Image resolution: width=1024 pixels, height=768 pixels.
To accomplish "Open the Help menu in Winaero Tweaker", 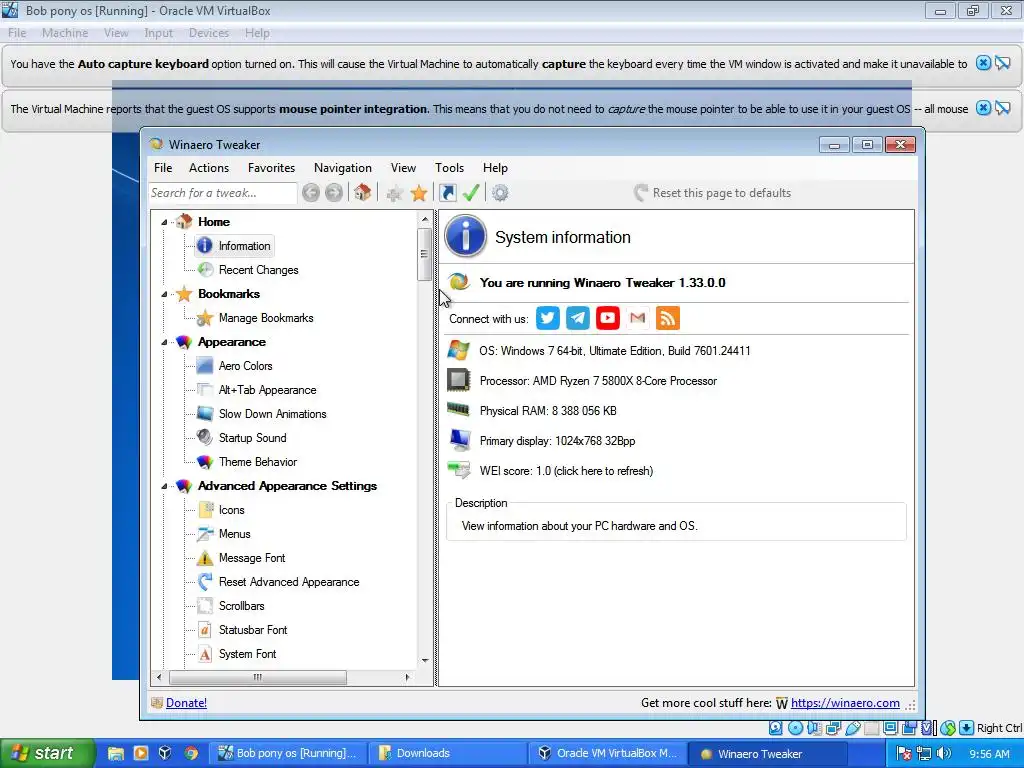I will pos(496,168).
